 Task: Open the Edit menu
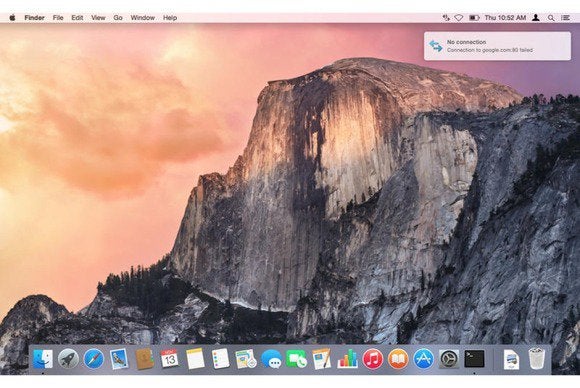(x=77, y=17)
